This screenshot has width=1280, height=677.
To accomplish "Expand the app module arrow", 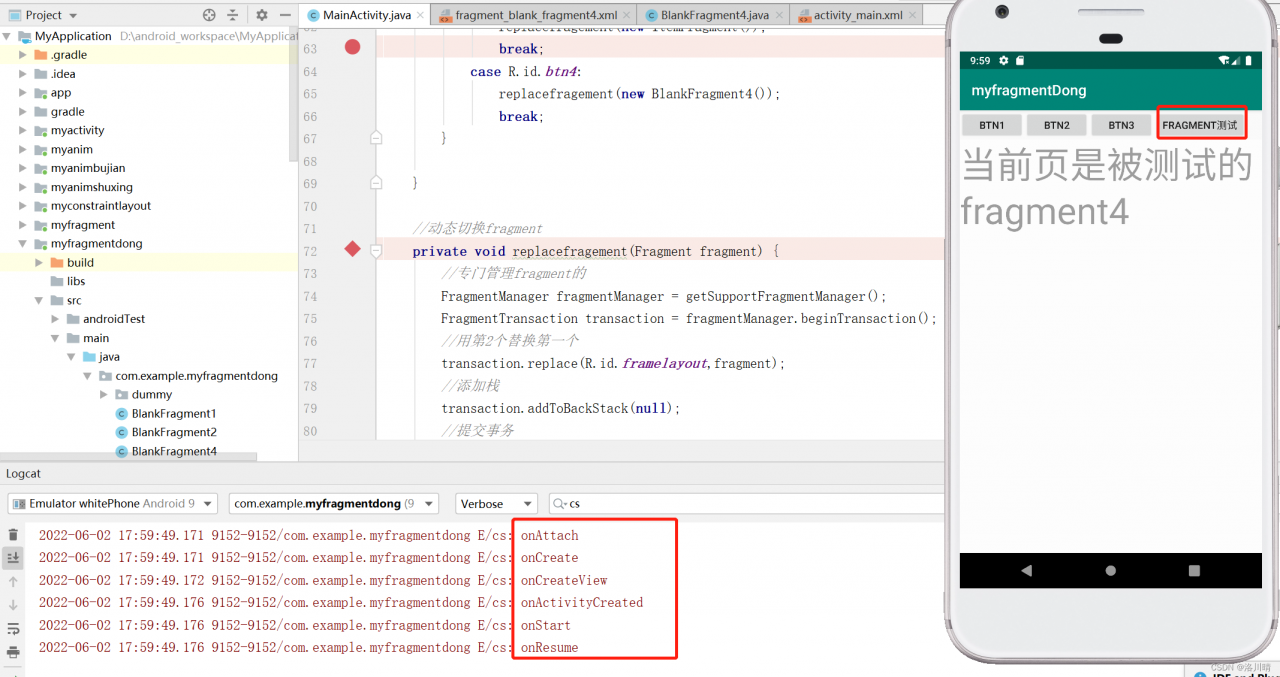I will [x=23, y=93].
